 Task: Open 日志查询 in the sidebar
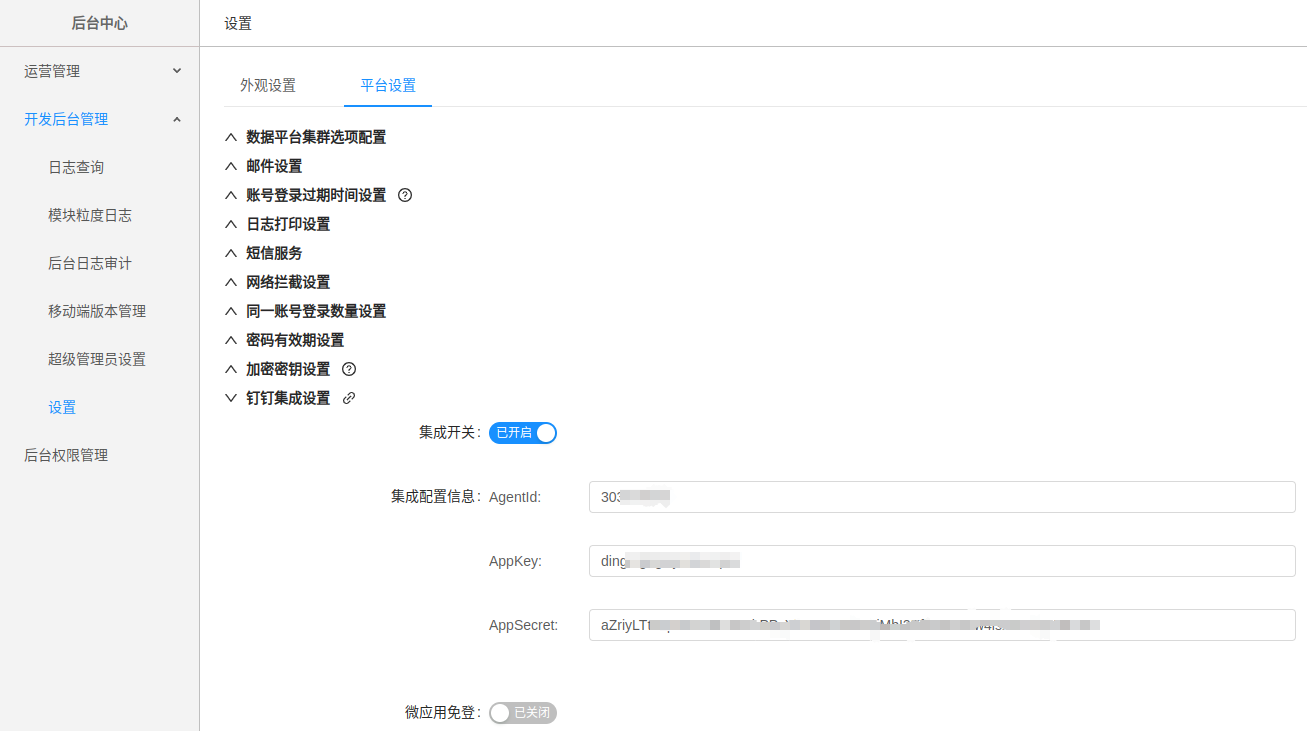pos(76,167)
